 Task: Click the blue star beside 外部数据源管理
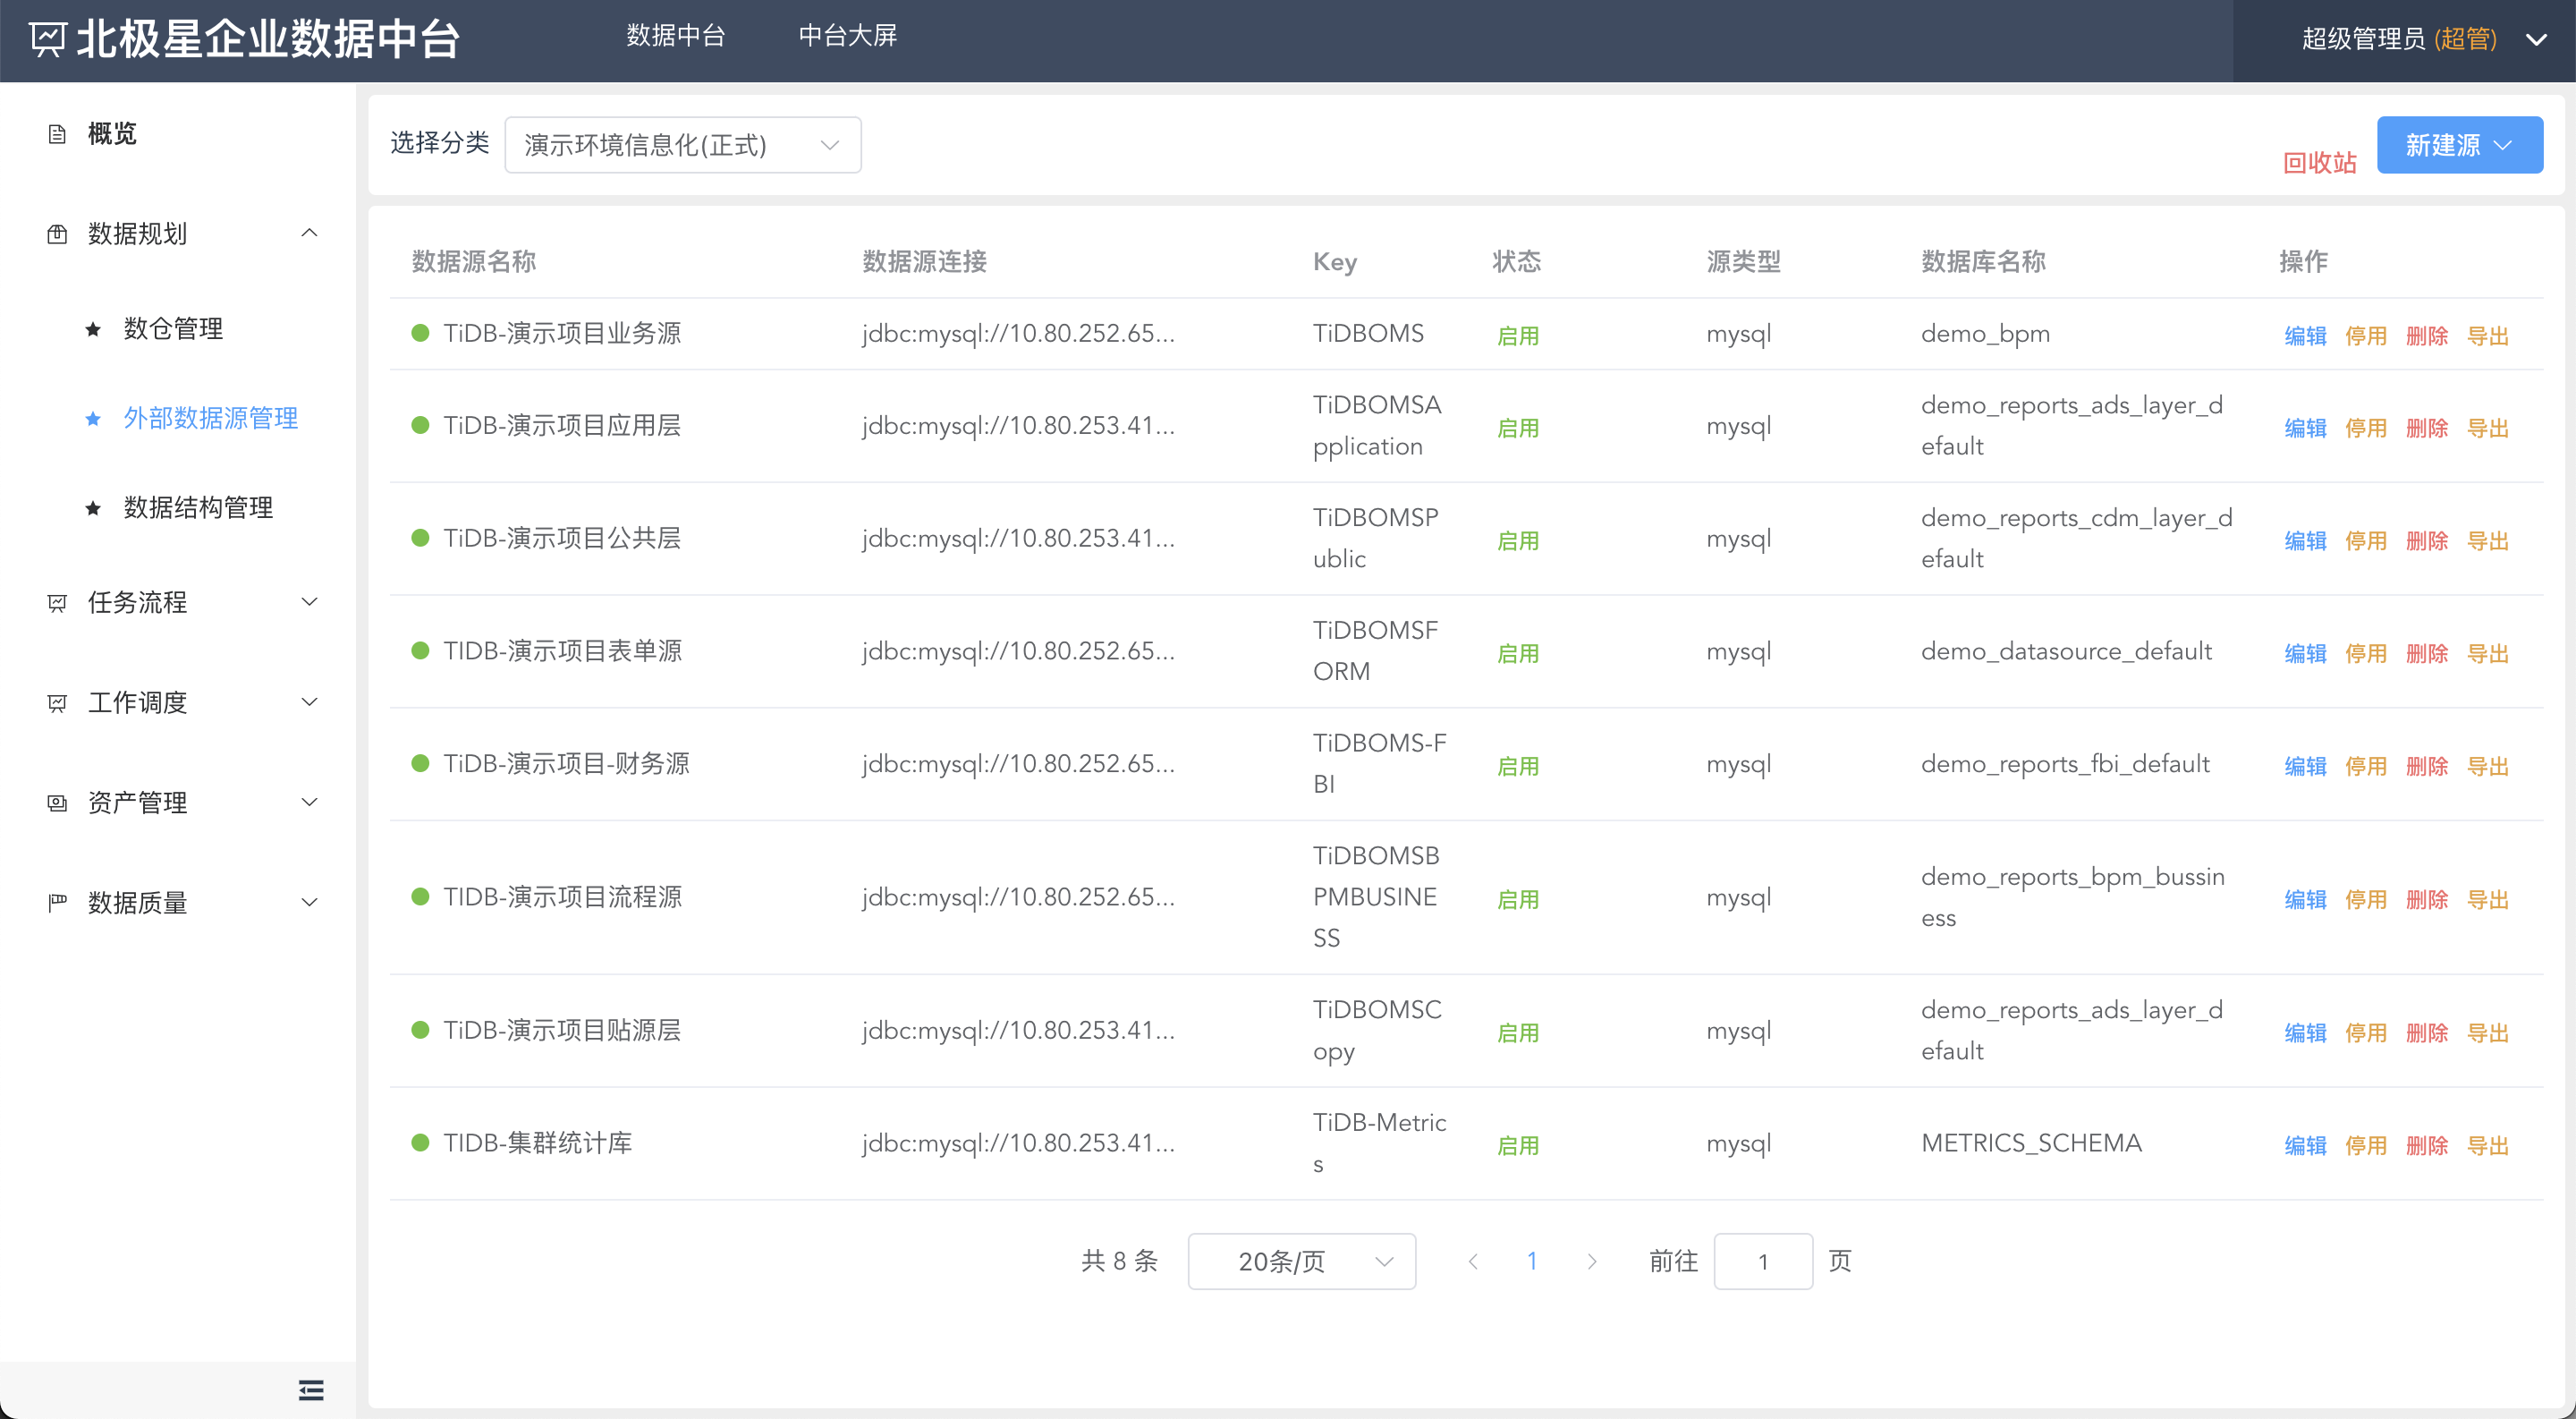93,418
